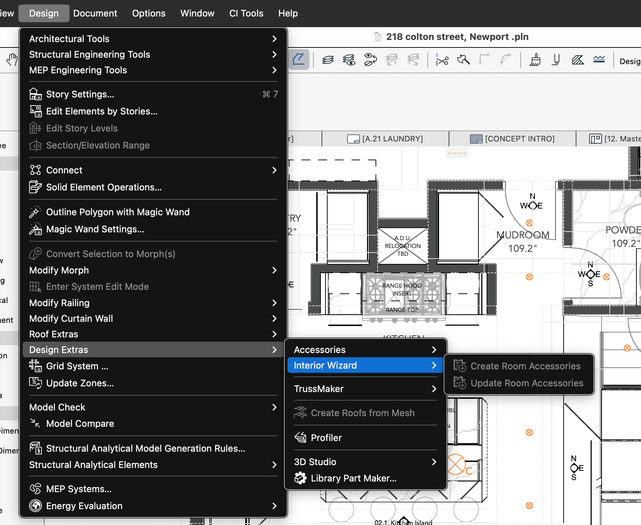Toggle the highlighted guide line toolbar button
641x525 pixels.
coord(299,61)
